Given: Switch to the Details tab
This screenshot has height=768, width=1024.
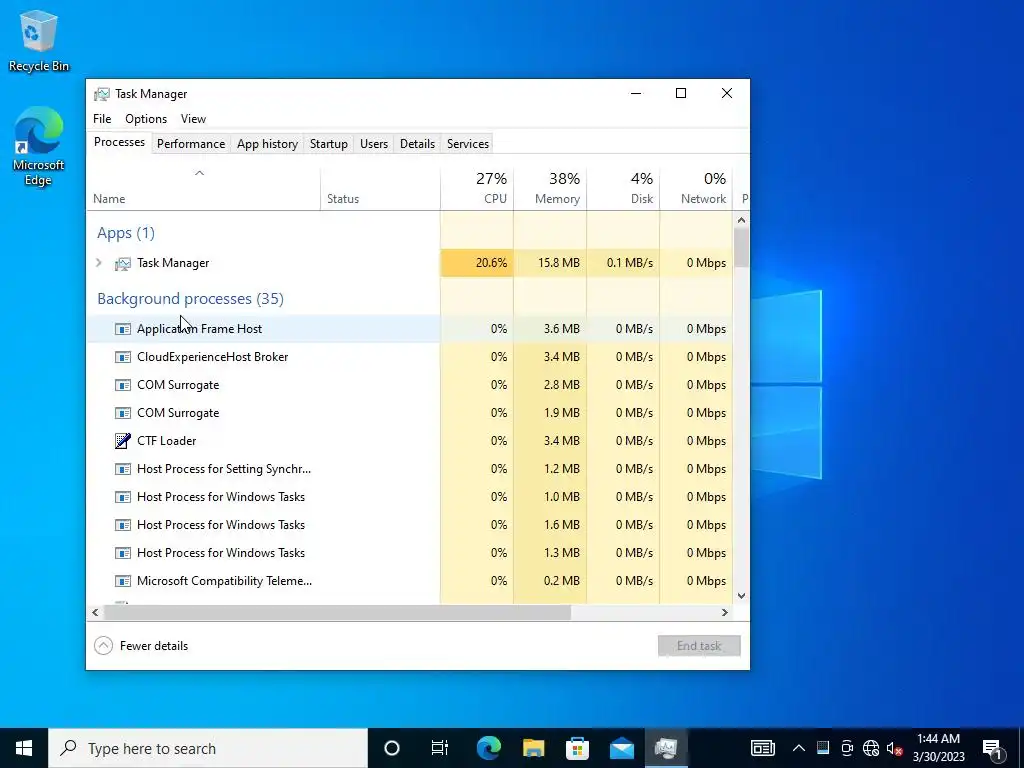Looking at the screenshot, I should tap(417, 144).
